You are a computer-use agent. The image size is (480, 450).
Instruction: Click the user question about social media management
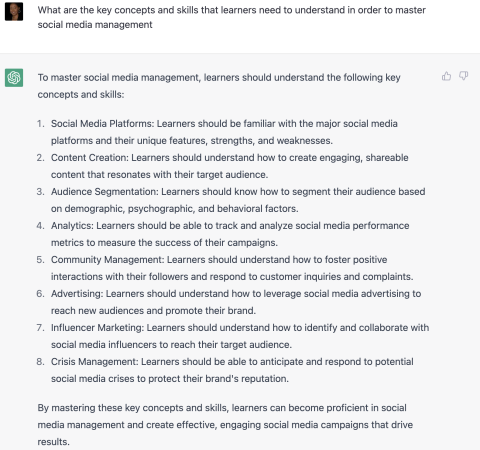[231, 17]
